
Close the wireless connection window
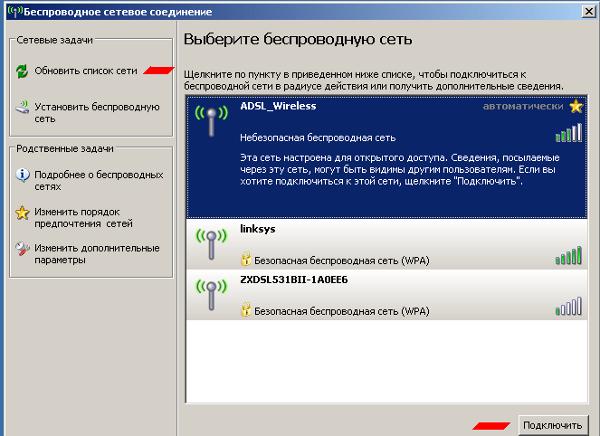(589, 11)
